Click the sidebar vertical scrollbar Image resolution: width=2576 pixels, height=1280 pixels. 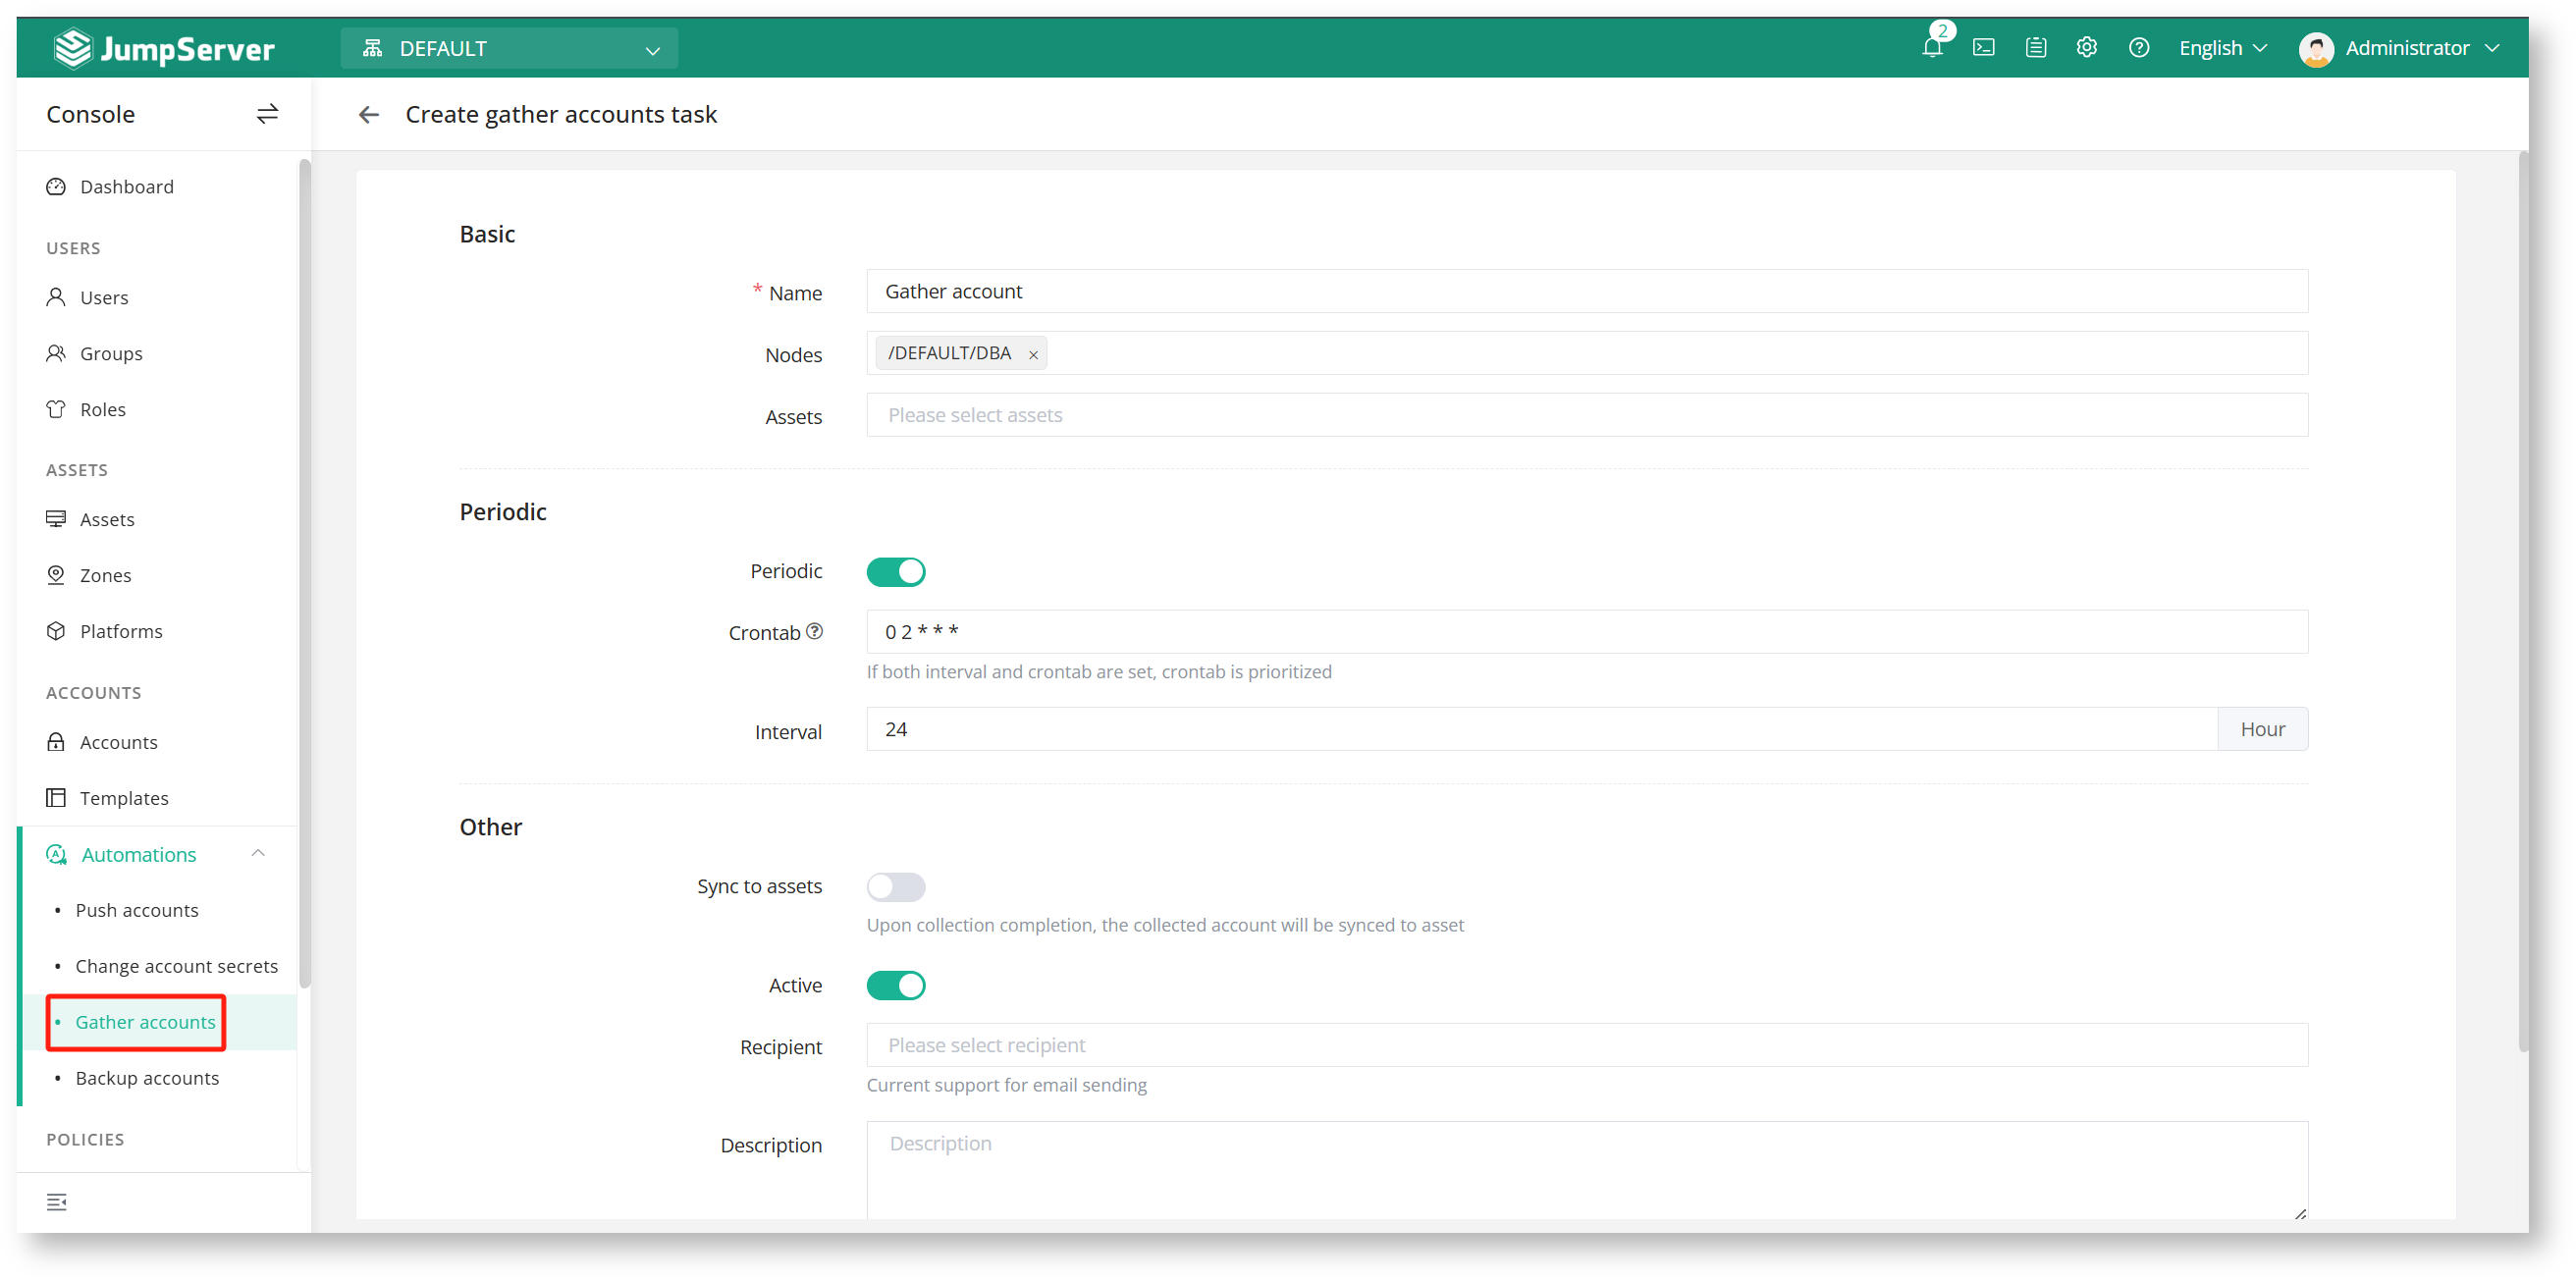(x=304, y=572)
